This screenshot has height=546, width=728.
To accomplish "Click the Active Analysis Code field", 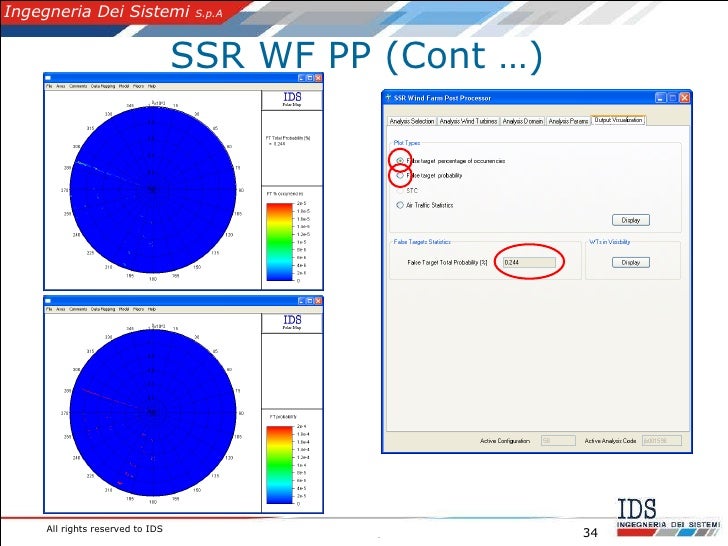I will point(662,440).
